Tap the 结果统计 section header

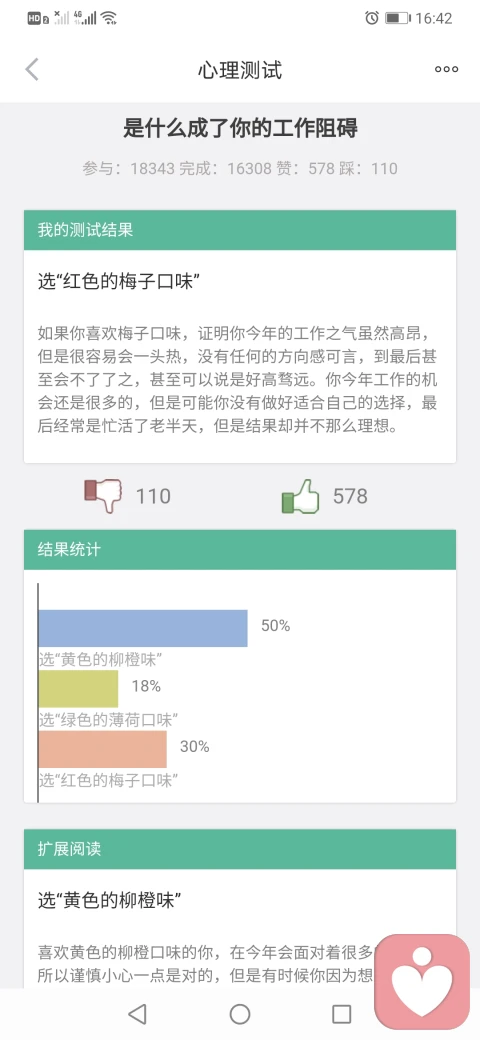pos(240,549)
